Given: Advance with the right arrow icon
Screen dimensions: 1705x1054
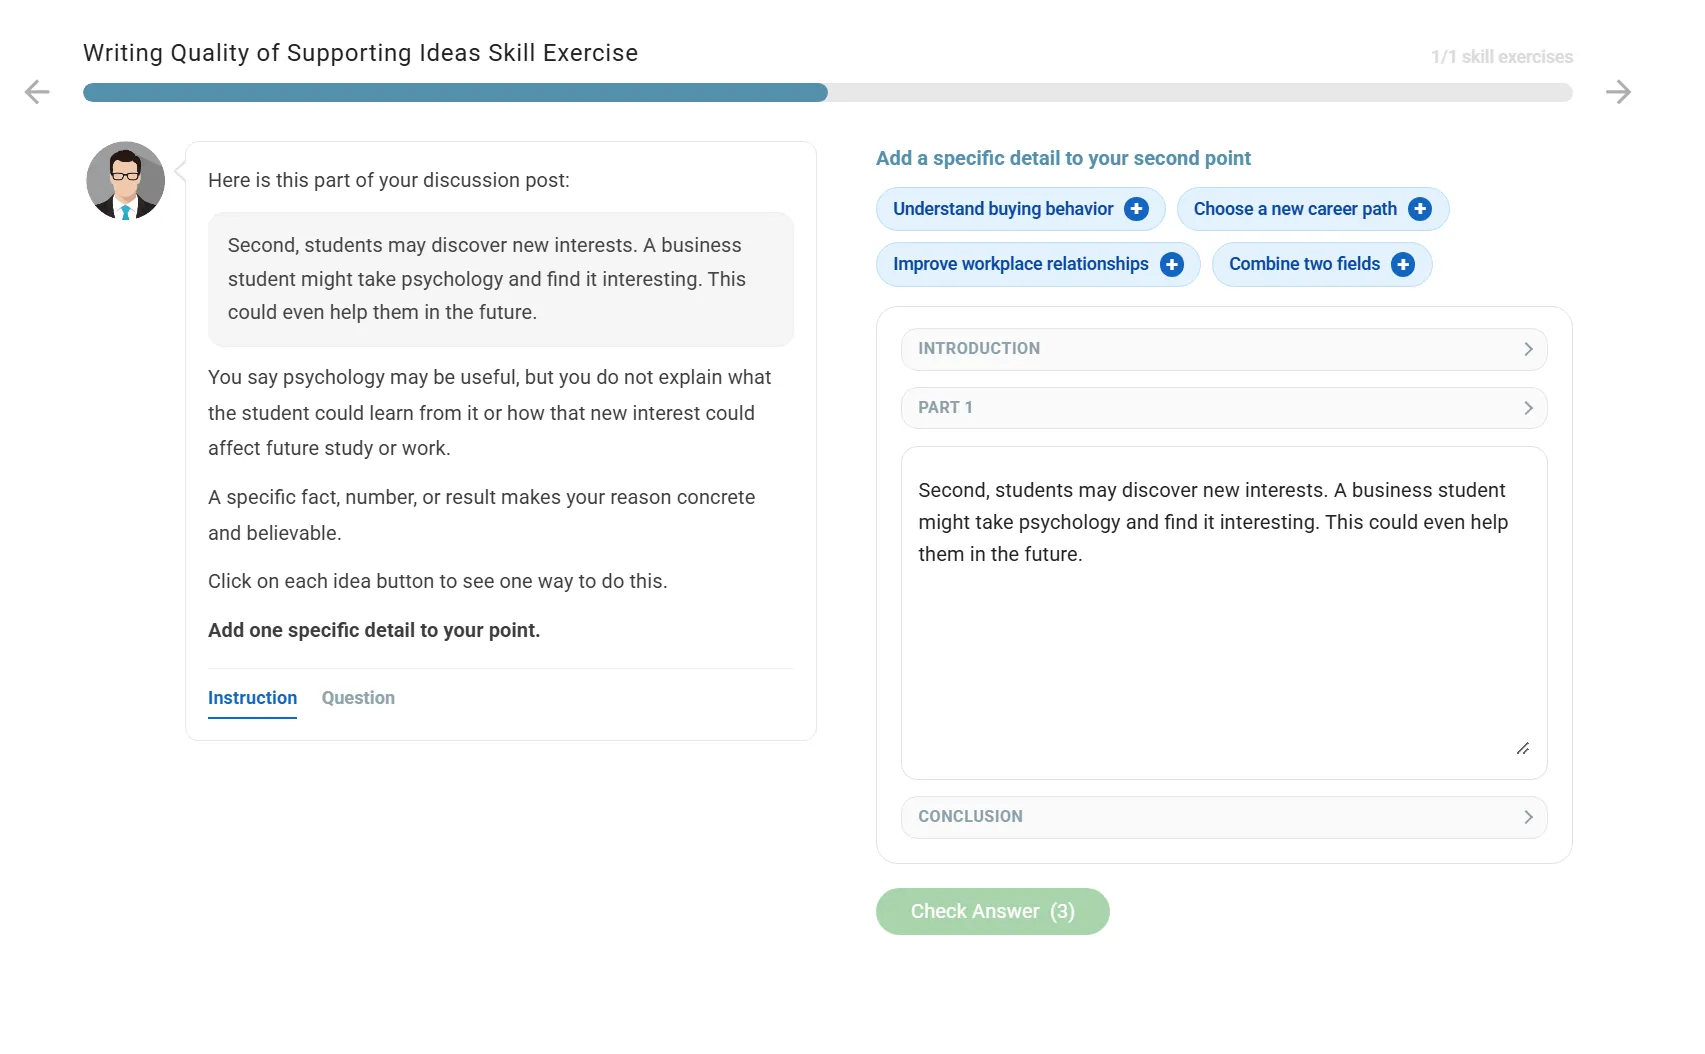Looking at the screenshot, I should [x=1618, y=92].
